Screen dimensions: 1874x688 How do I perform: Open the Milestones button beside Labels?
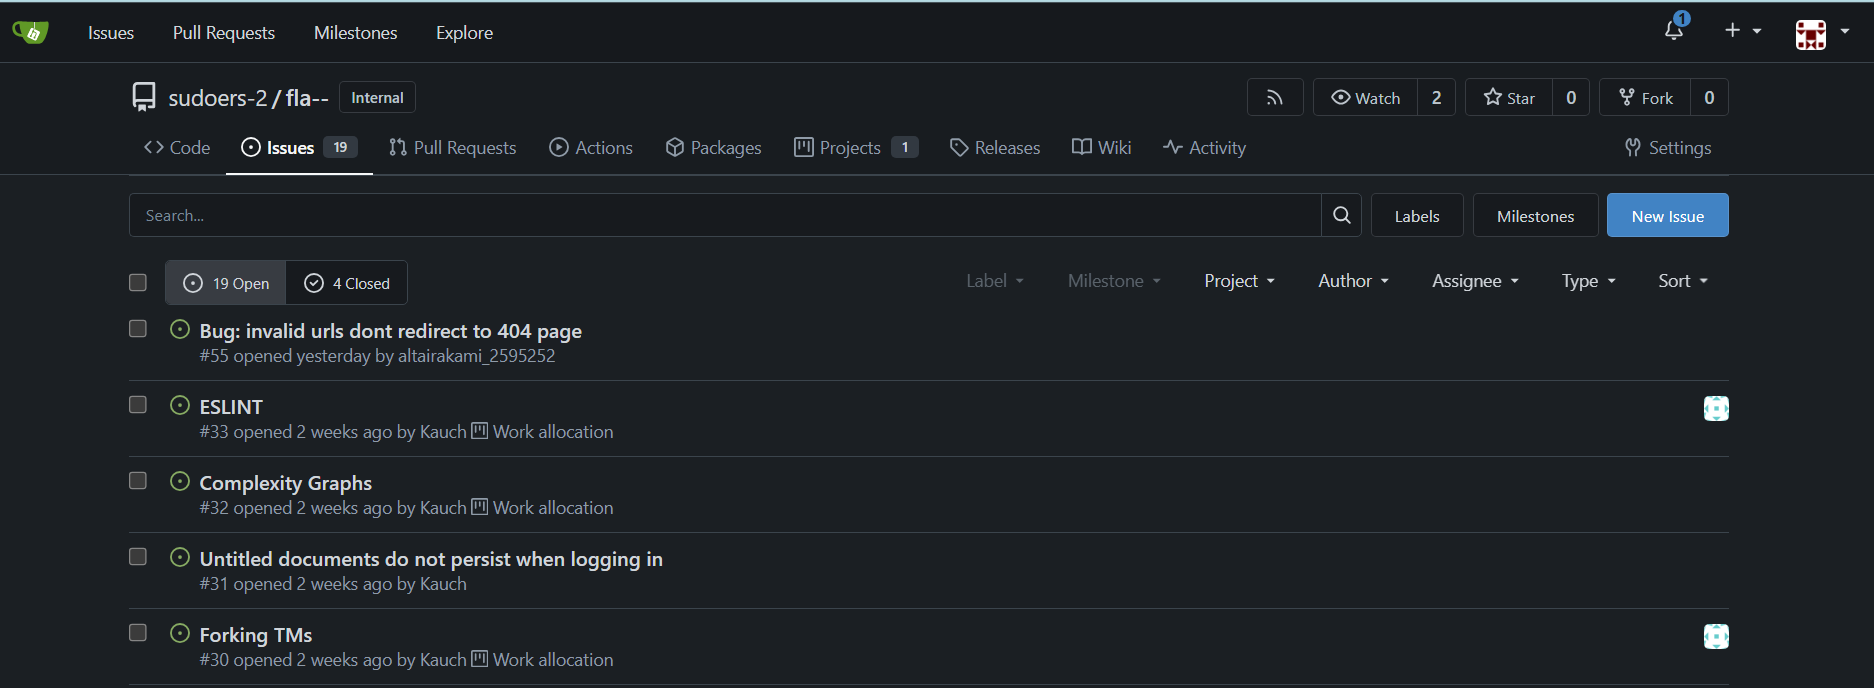point(1535,216)
